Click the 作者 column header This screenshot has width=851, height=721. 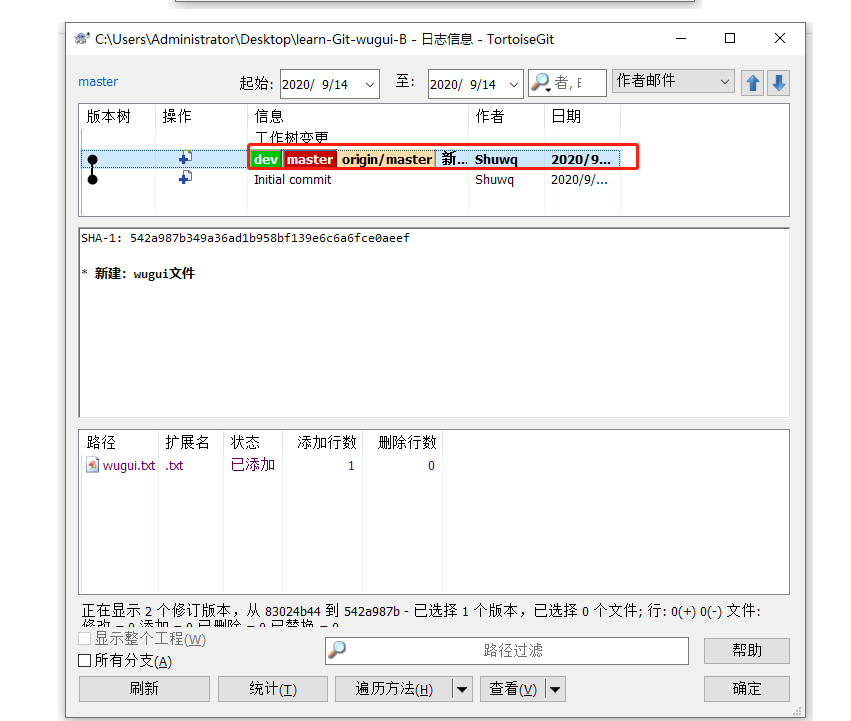click(x=506, y=116)
